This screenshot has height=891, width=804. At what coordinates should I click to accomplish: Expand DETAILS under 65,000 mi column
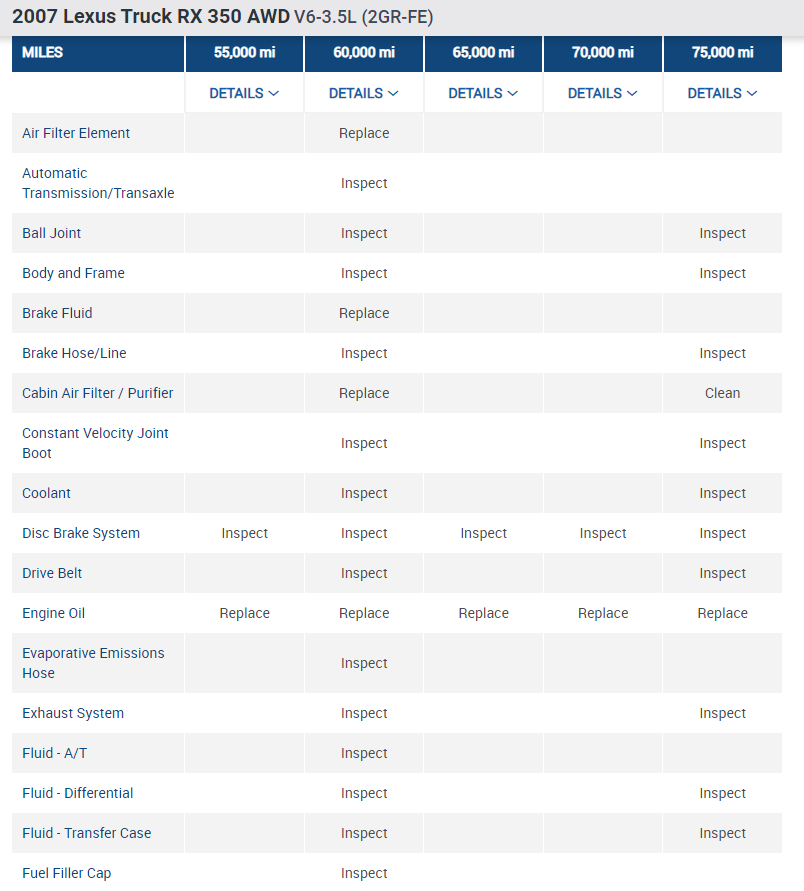tap(483, 93)
